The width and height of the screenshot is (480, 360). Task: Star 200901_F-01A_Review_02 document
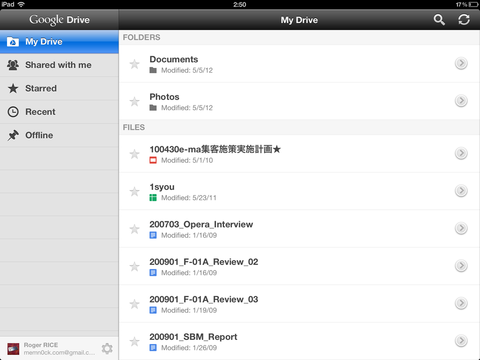134,266
